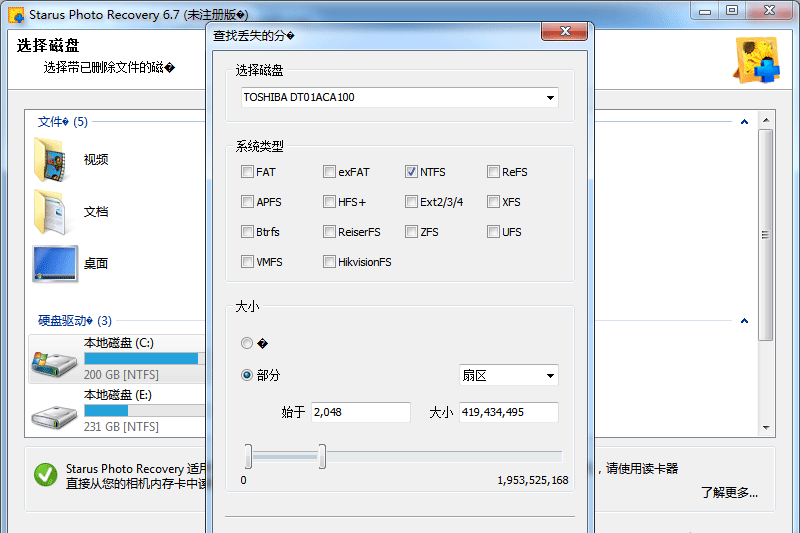
Task: Open the Documents folder icon
Action: coord(51,212)
